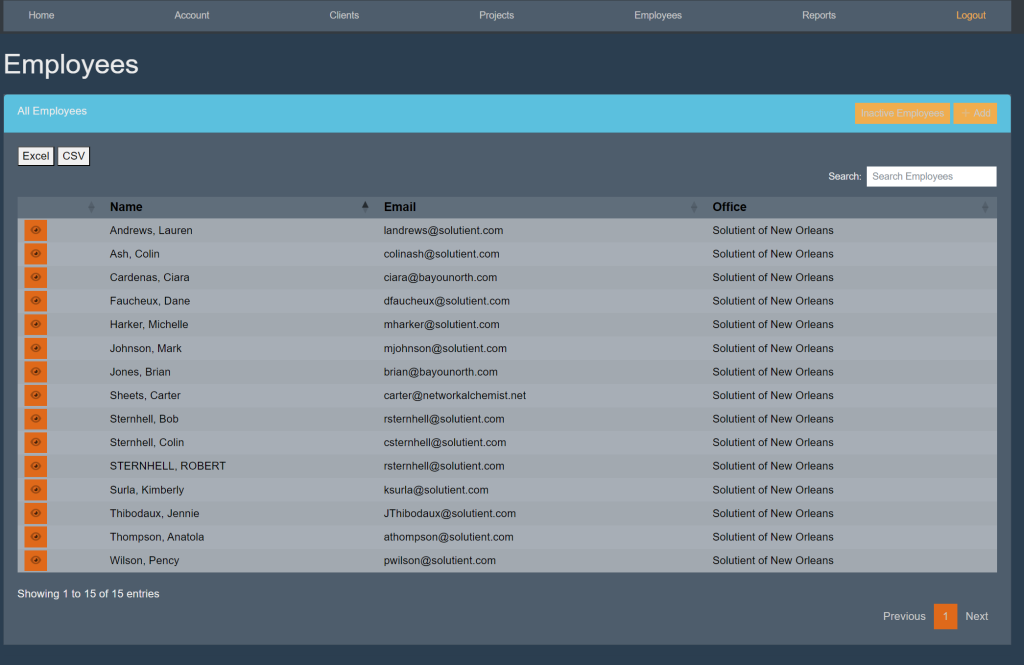The width and height of the screenshot is (1024, 665).
Task: Click eye icon for Surla, Kimberly
Action: click(x=35, y=490)
